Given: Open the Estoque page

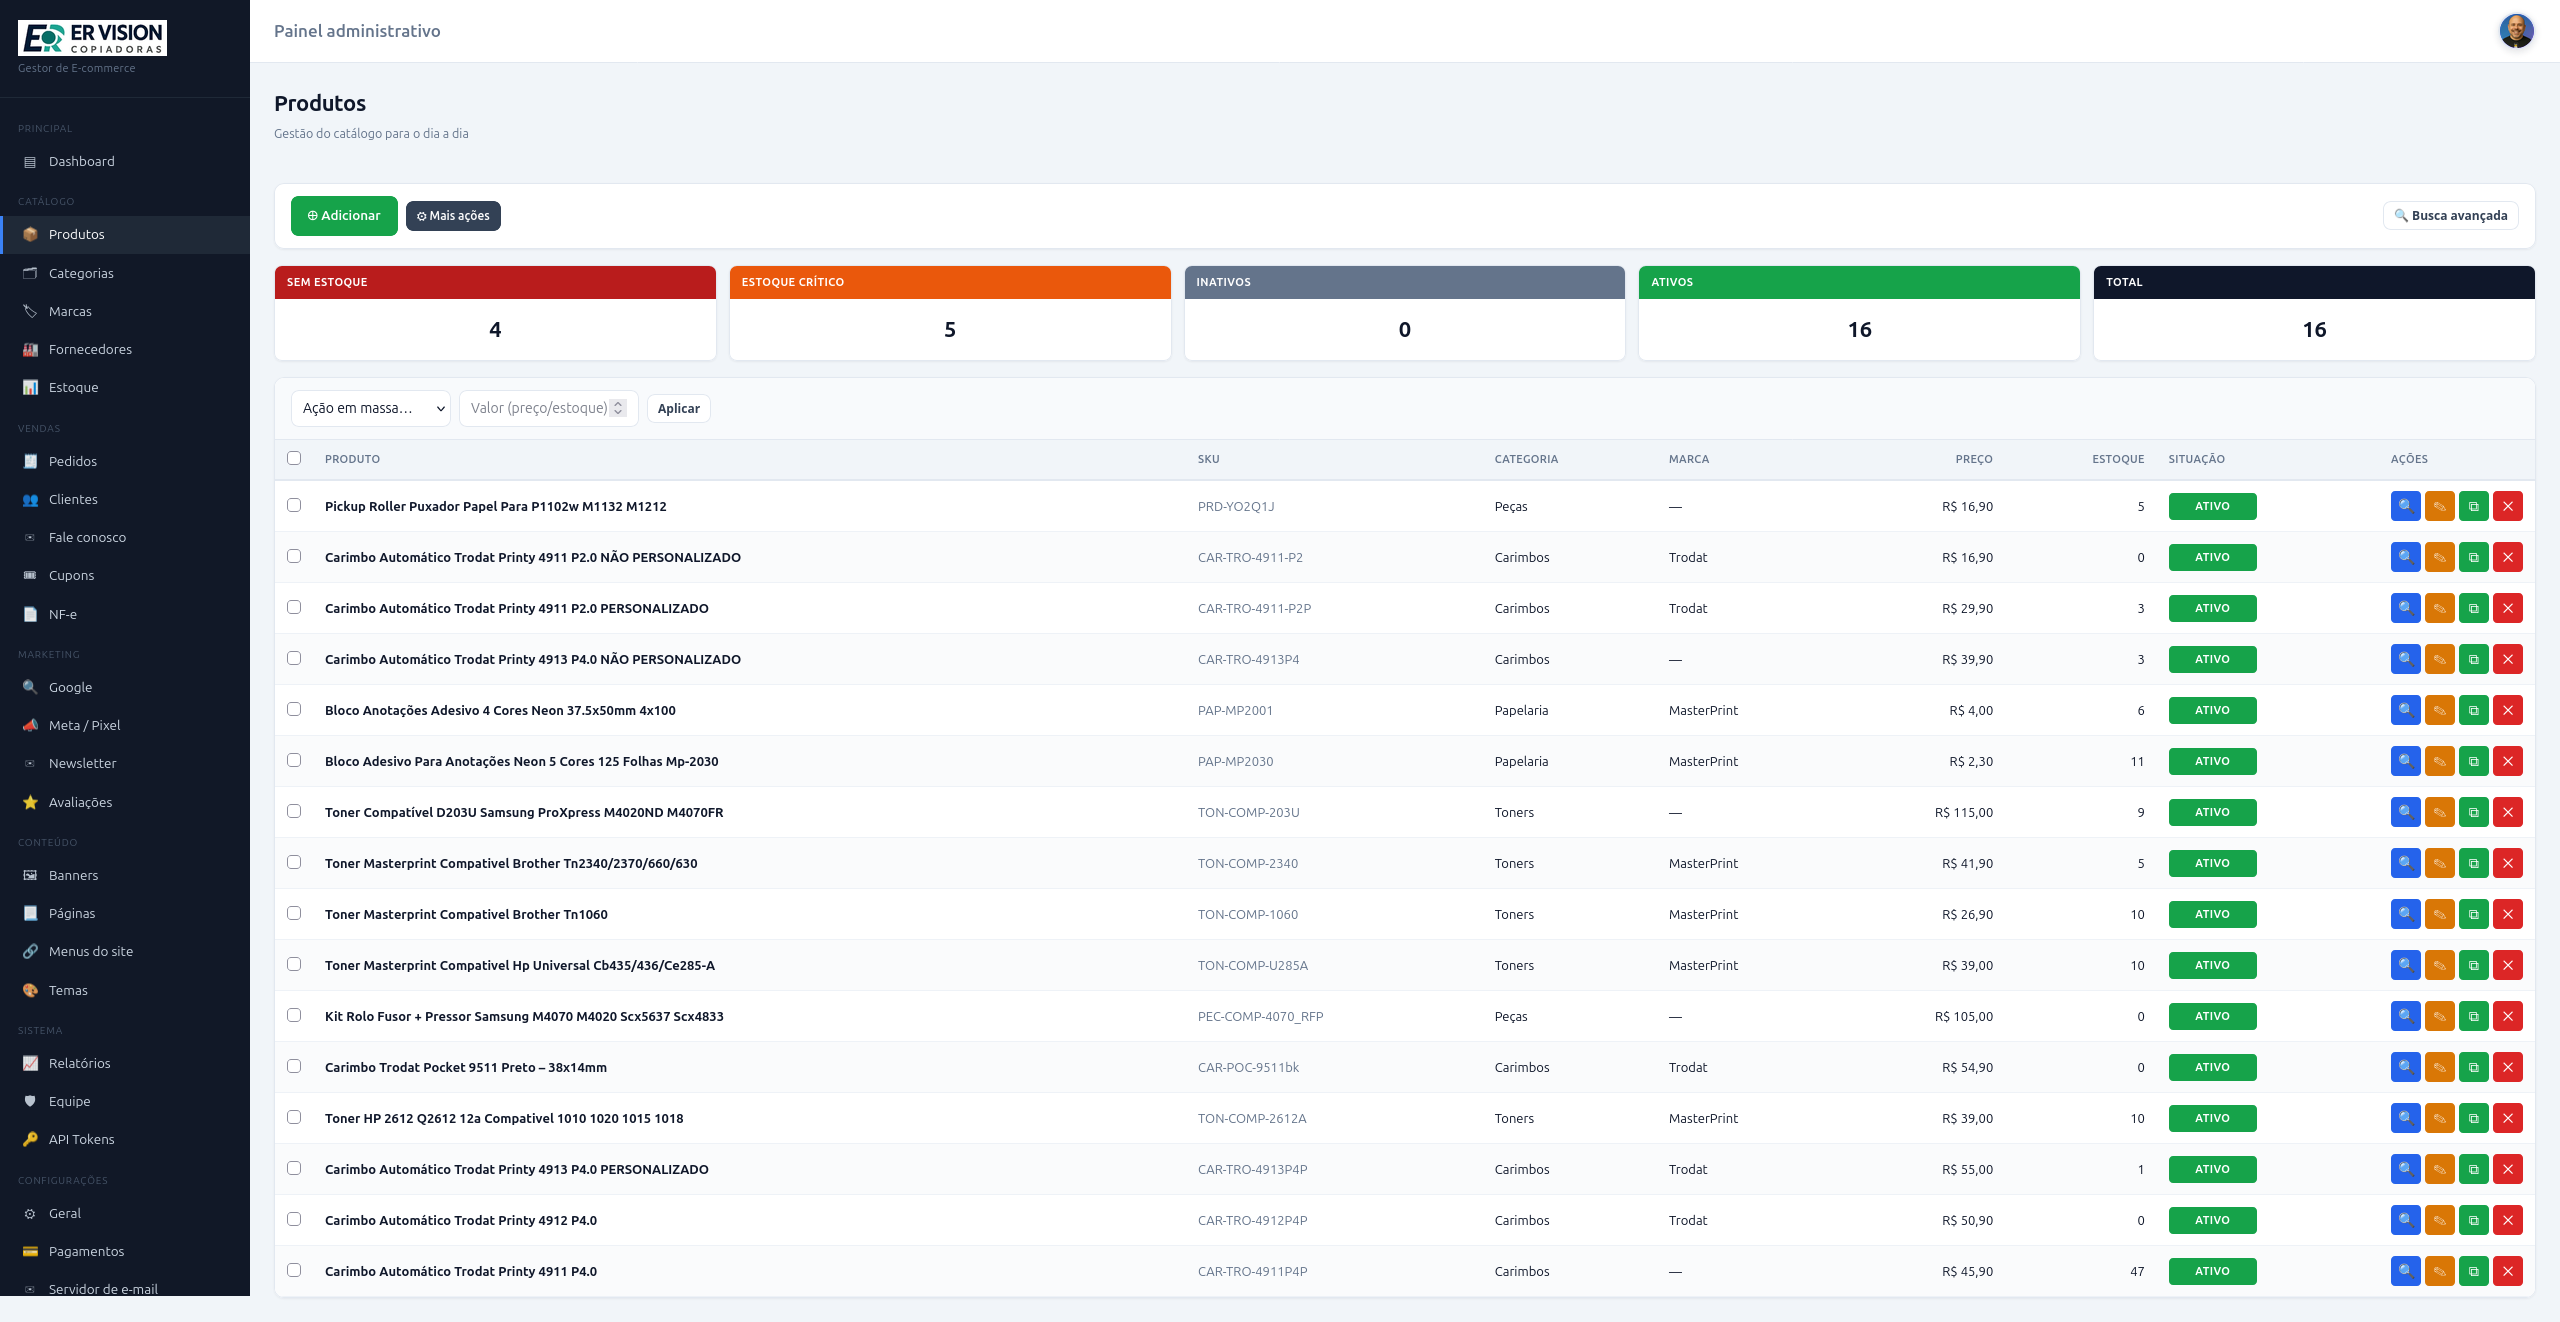Looking at the screenshot, I should pos(125,387).
